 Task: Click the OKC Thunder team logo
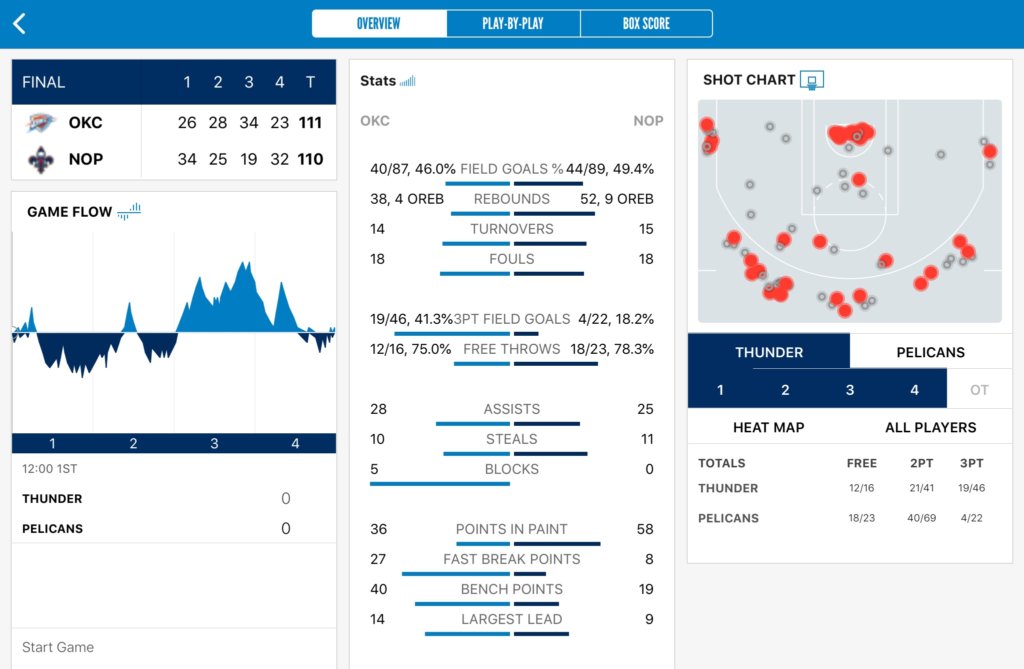click(42, 123)
